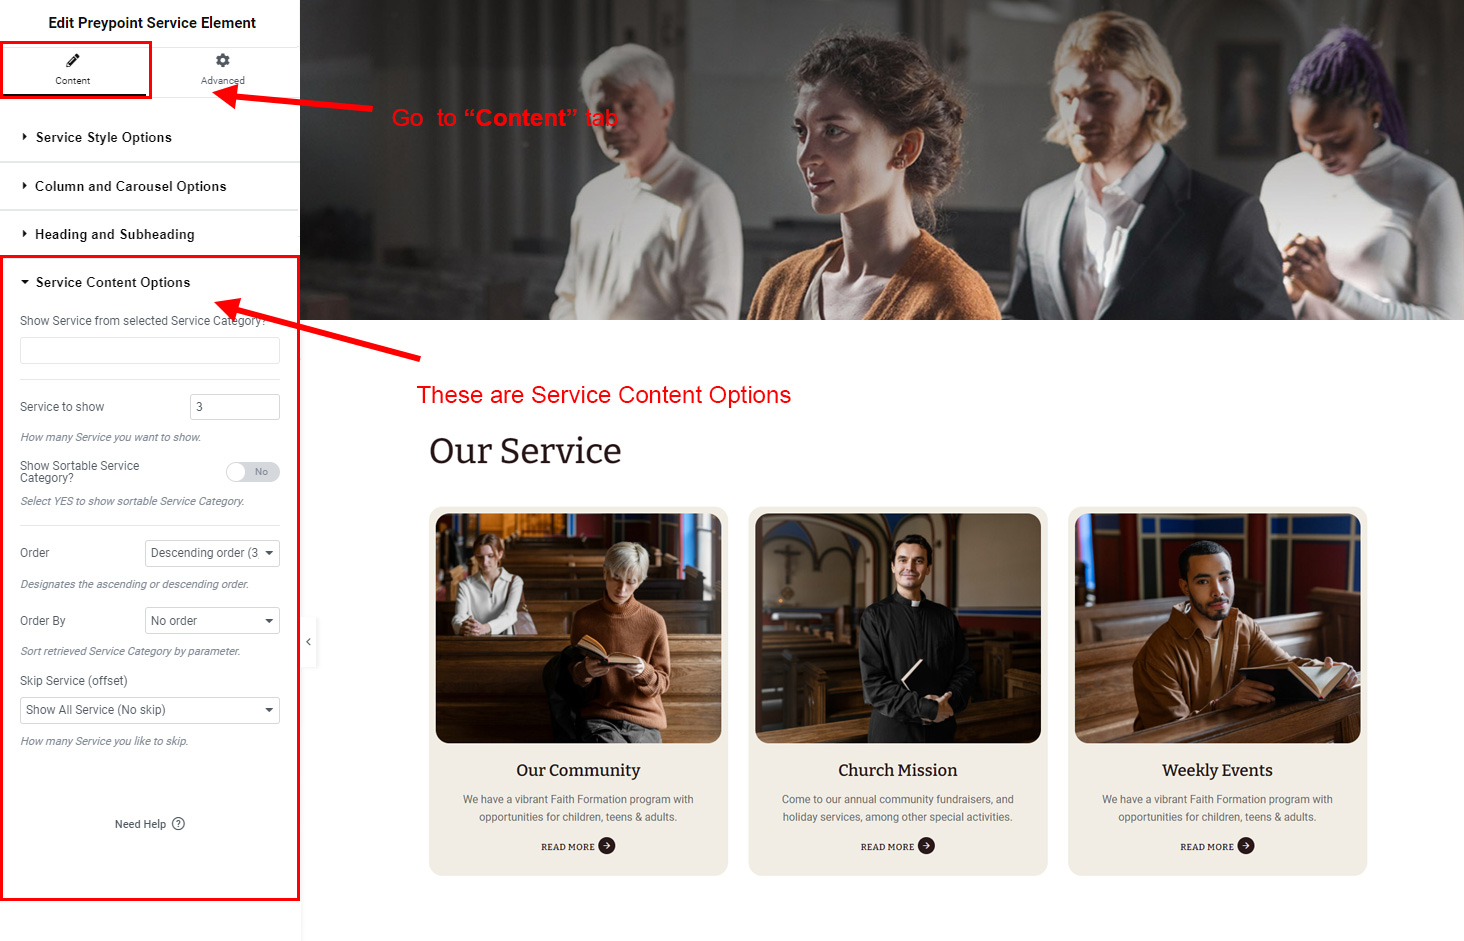
Task: Click the Need Help link
Action: pos(140,824)
